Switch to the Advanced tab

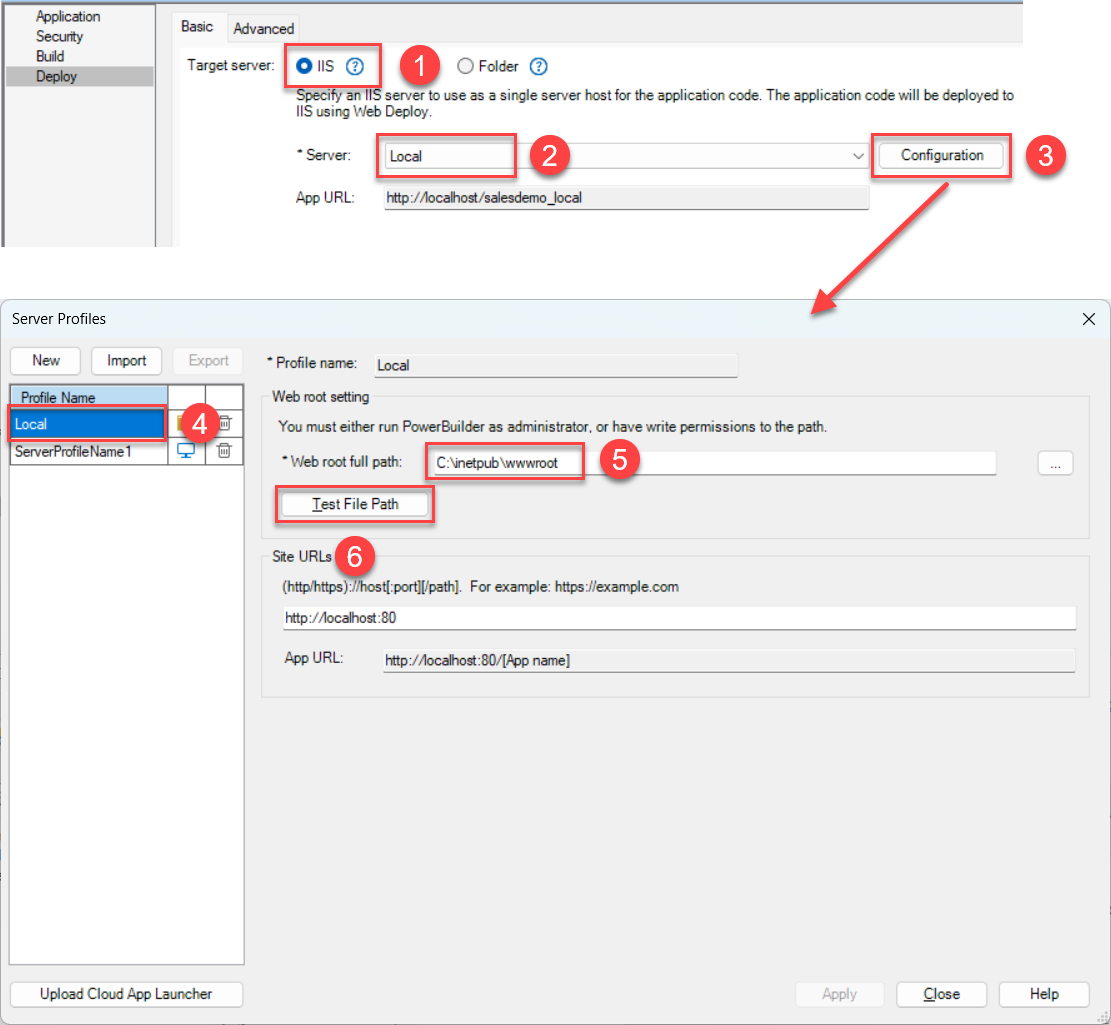click(x=263, y=29)
